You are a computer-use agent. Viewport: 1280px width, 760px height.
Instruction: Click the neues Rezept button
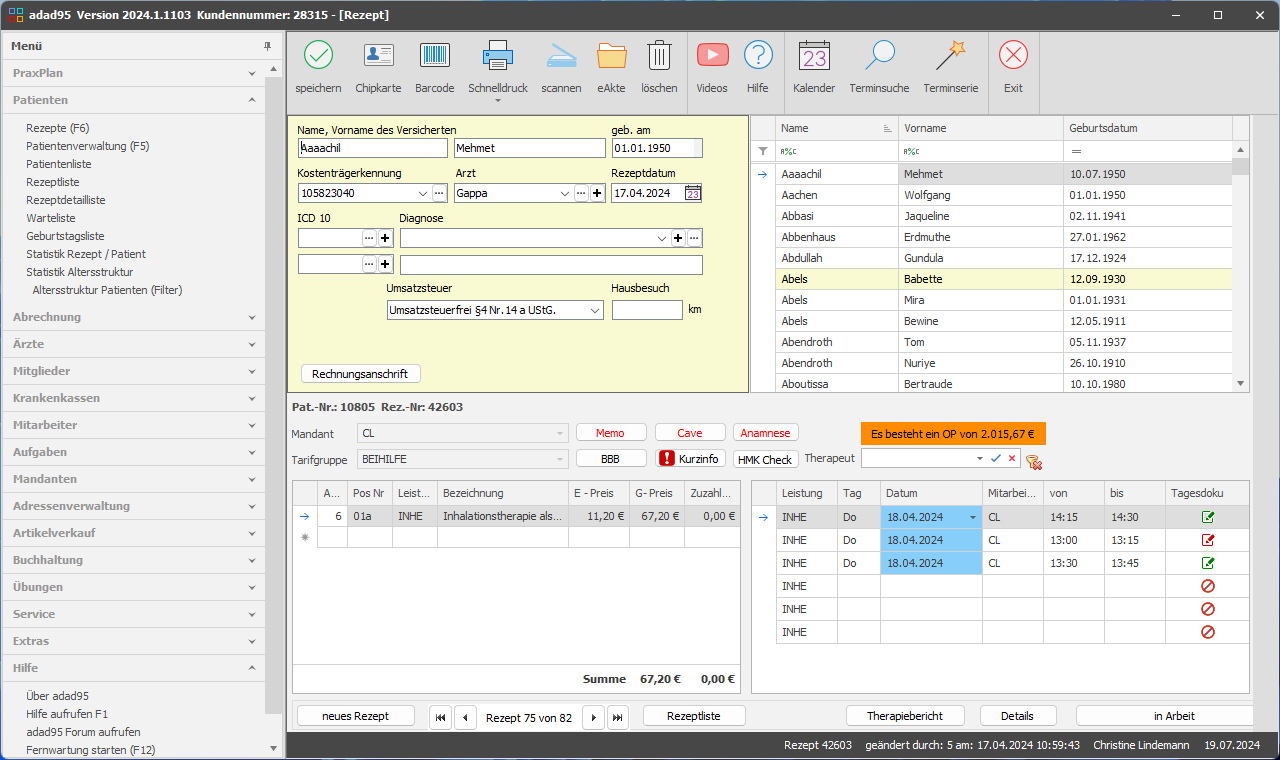[x=355, y=716]
